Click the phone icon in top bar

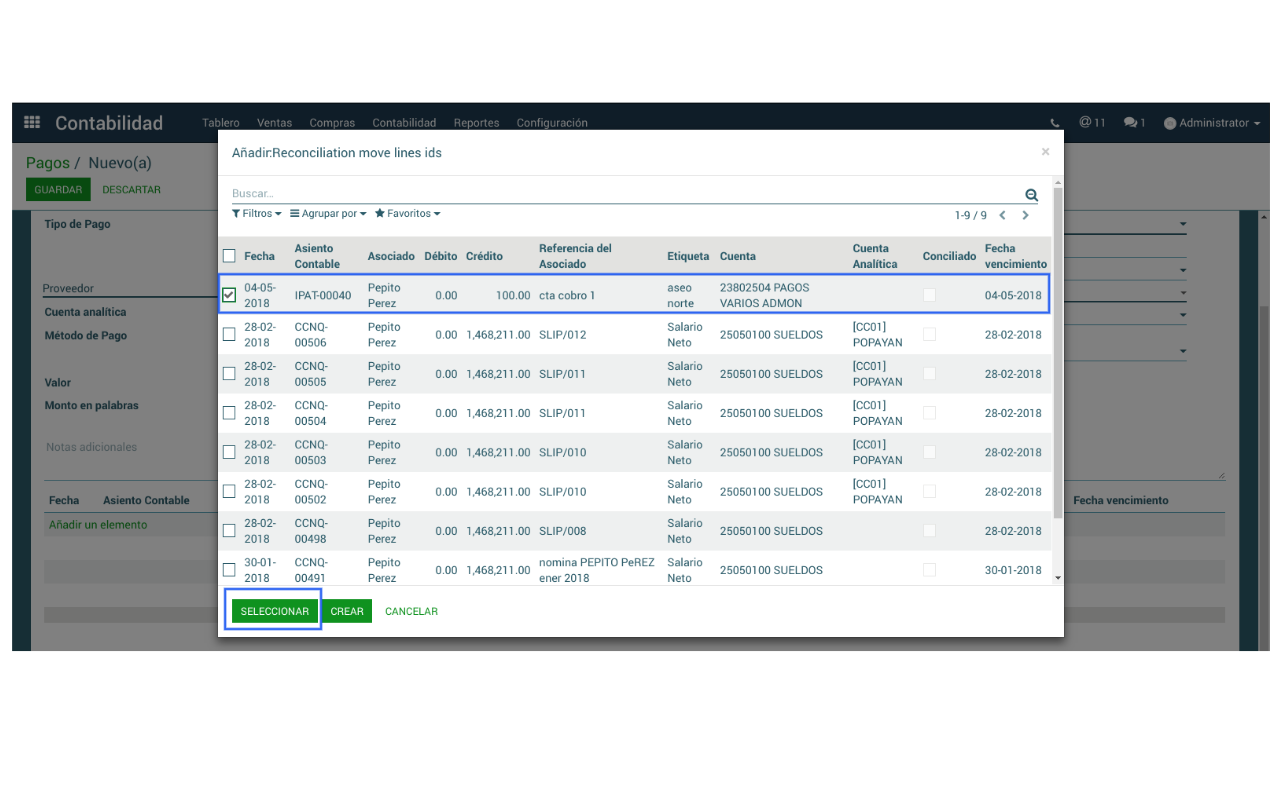click(x=1055, y=123)
